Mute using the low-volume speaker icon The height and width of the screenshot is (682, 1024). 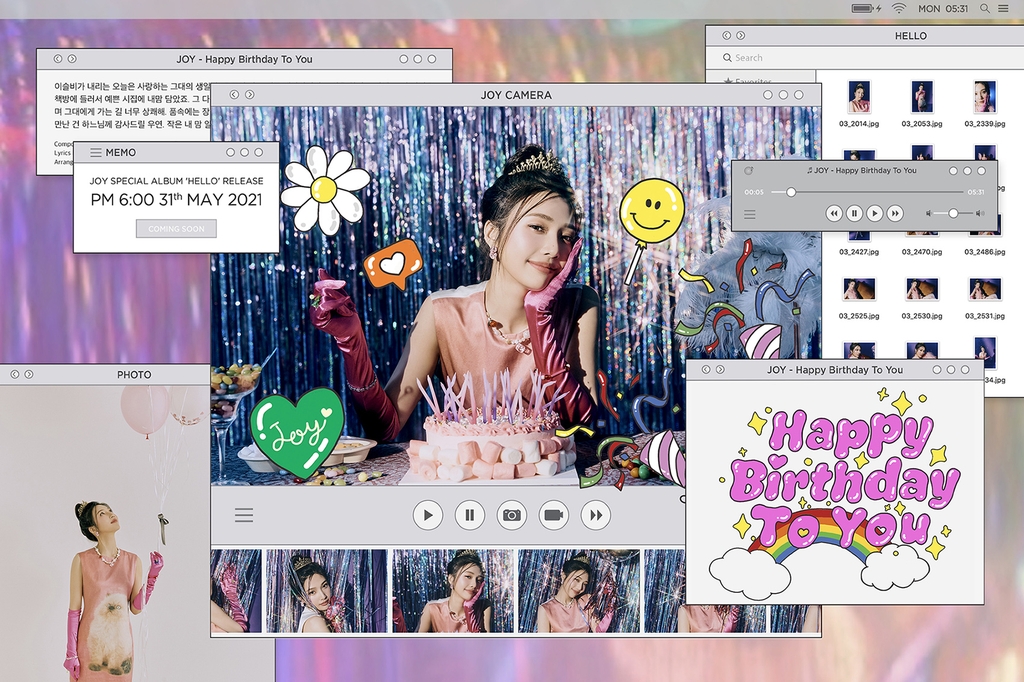[x=929, y=213]
